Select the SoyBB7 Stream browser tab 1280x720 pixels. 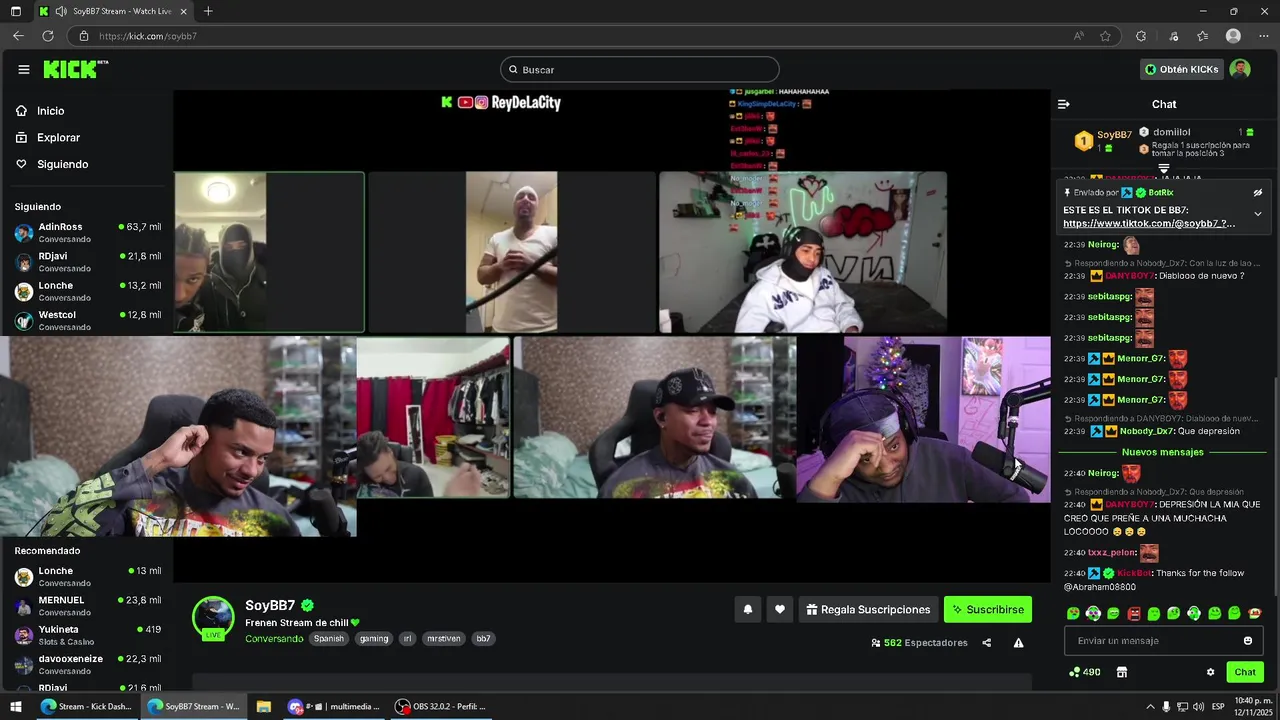[112, 11]
